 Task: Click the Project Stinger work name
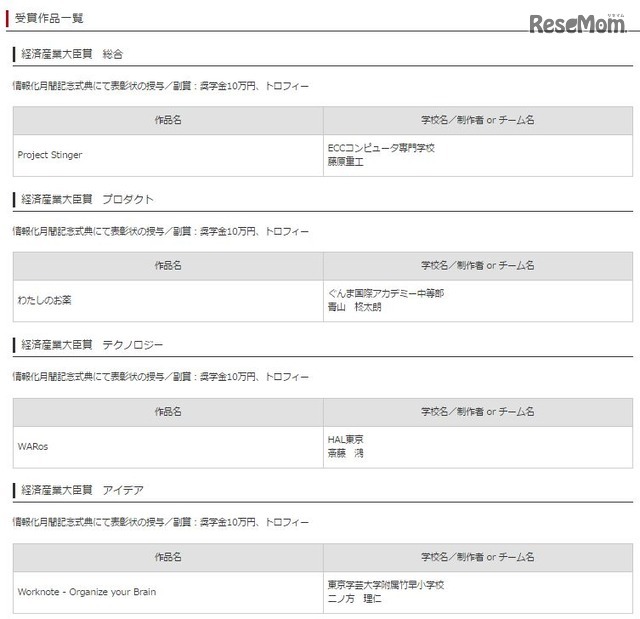coord(50,155)
